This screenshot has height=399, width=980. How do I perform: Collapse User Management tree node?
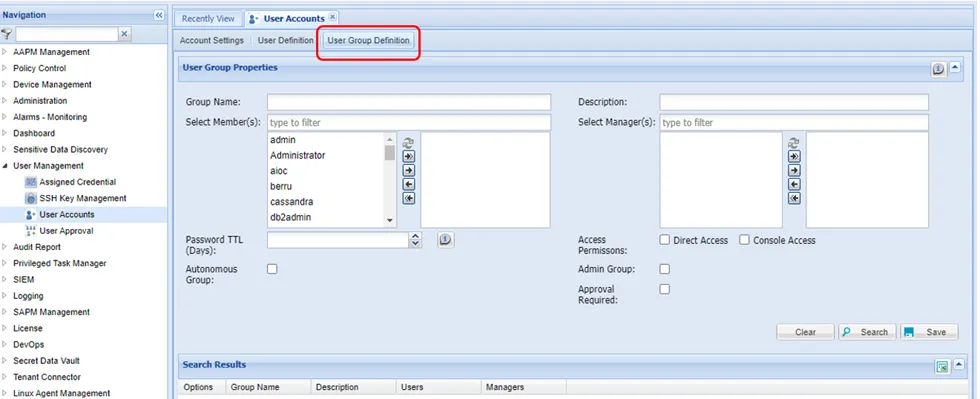pos(5,166)
